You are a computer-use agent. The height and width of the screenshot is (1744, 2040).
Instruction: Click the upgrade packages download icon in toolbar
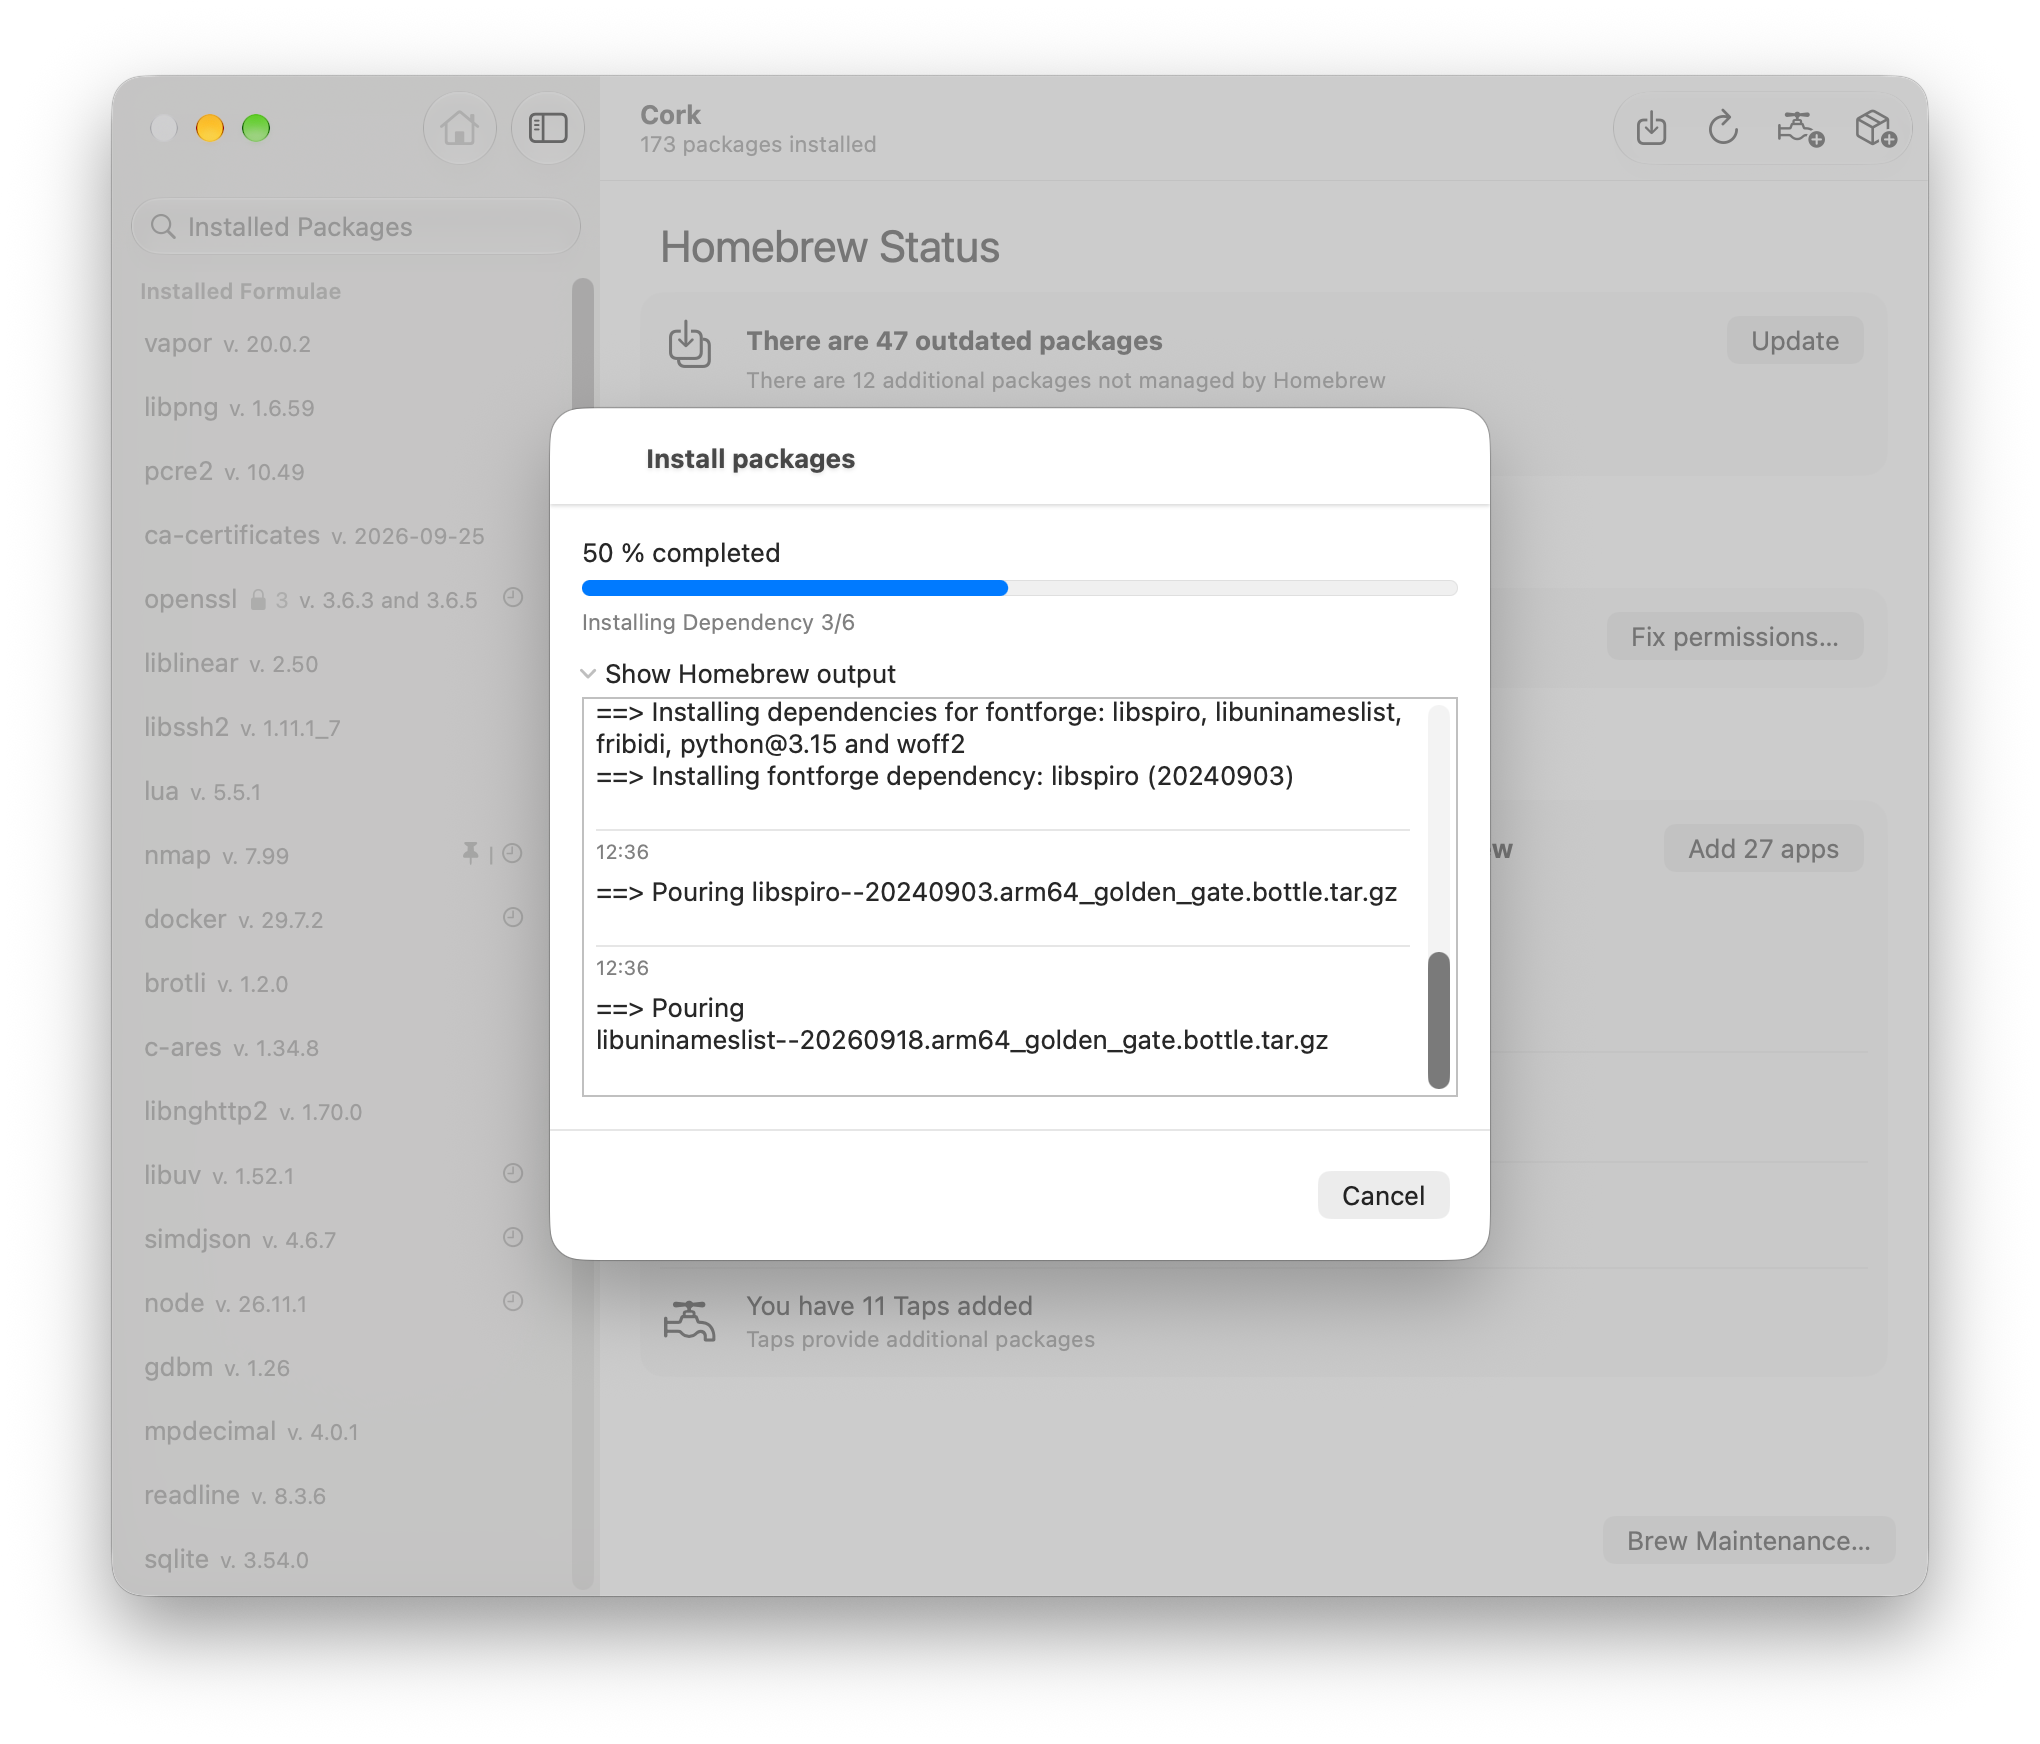(1651, 128)
